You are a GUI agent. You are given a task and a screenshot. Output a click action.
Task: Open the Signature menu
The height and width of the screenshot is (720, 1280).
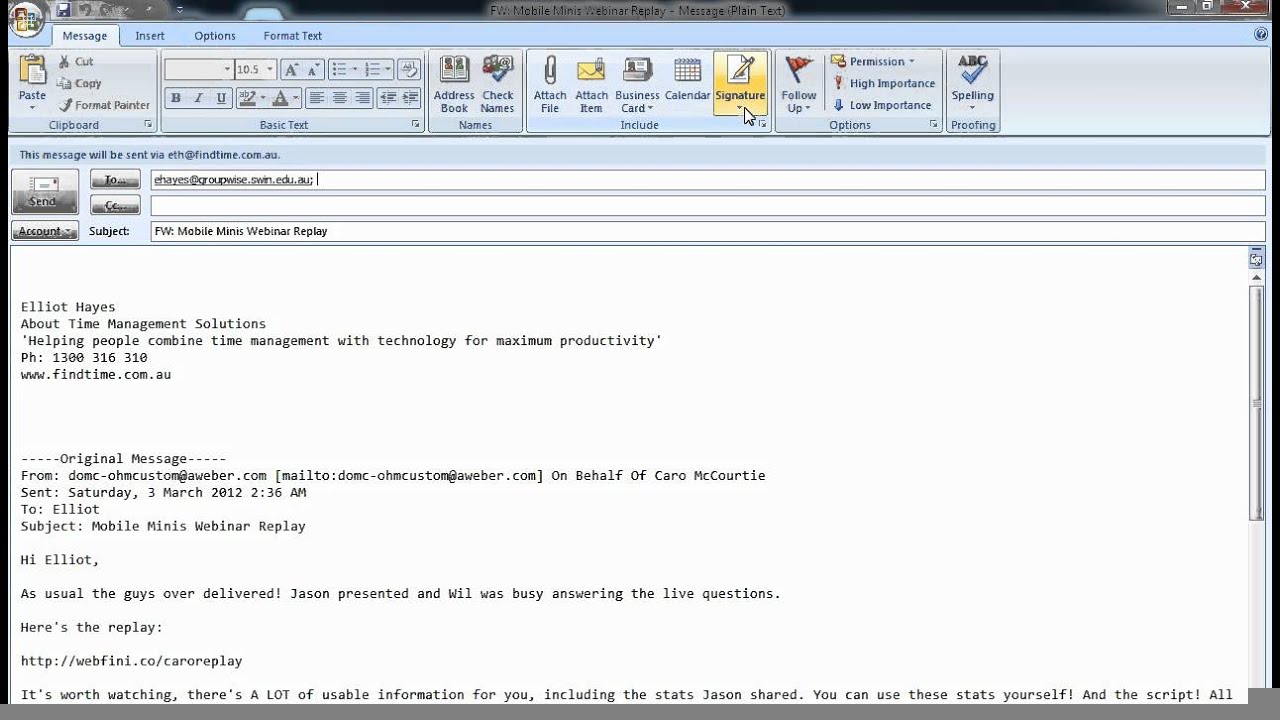(740, 85)
